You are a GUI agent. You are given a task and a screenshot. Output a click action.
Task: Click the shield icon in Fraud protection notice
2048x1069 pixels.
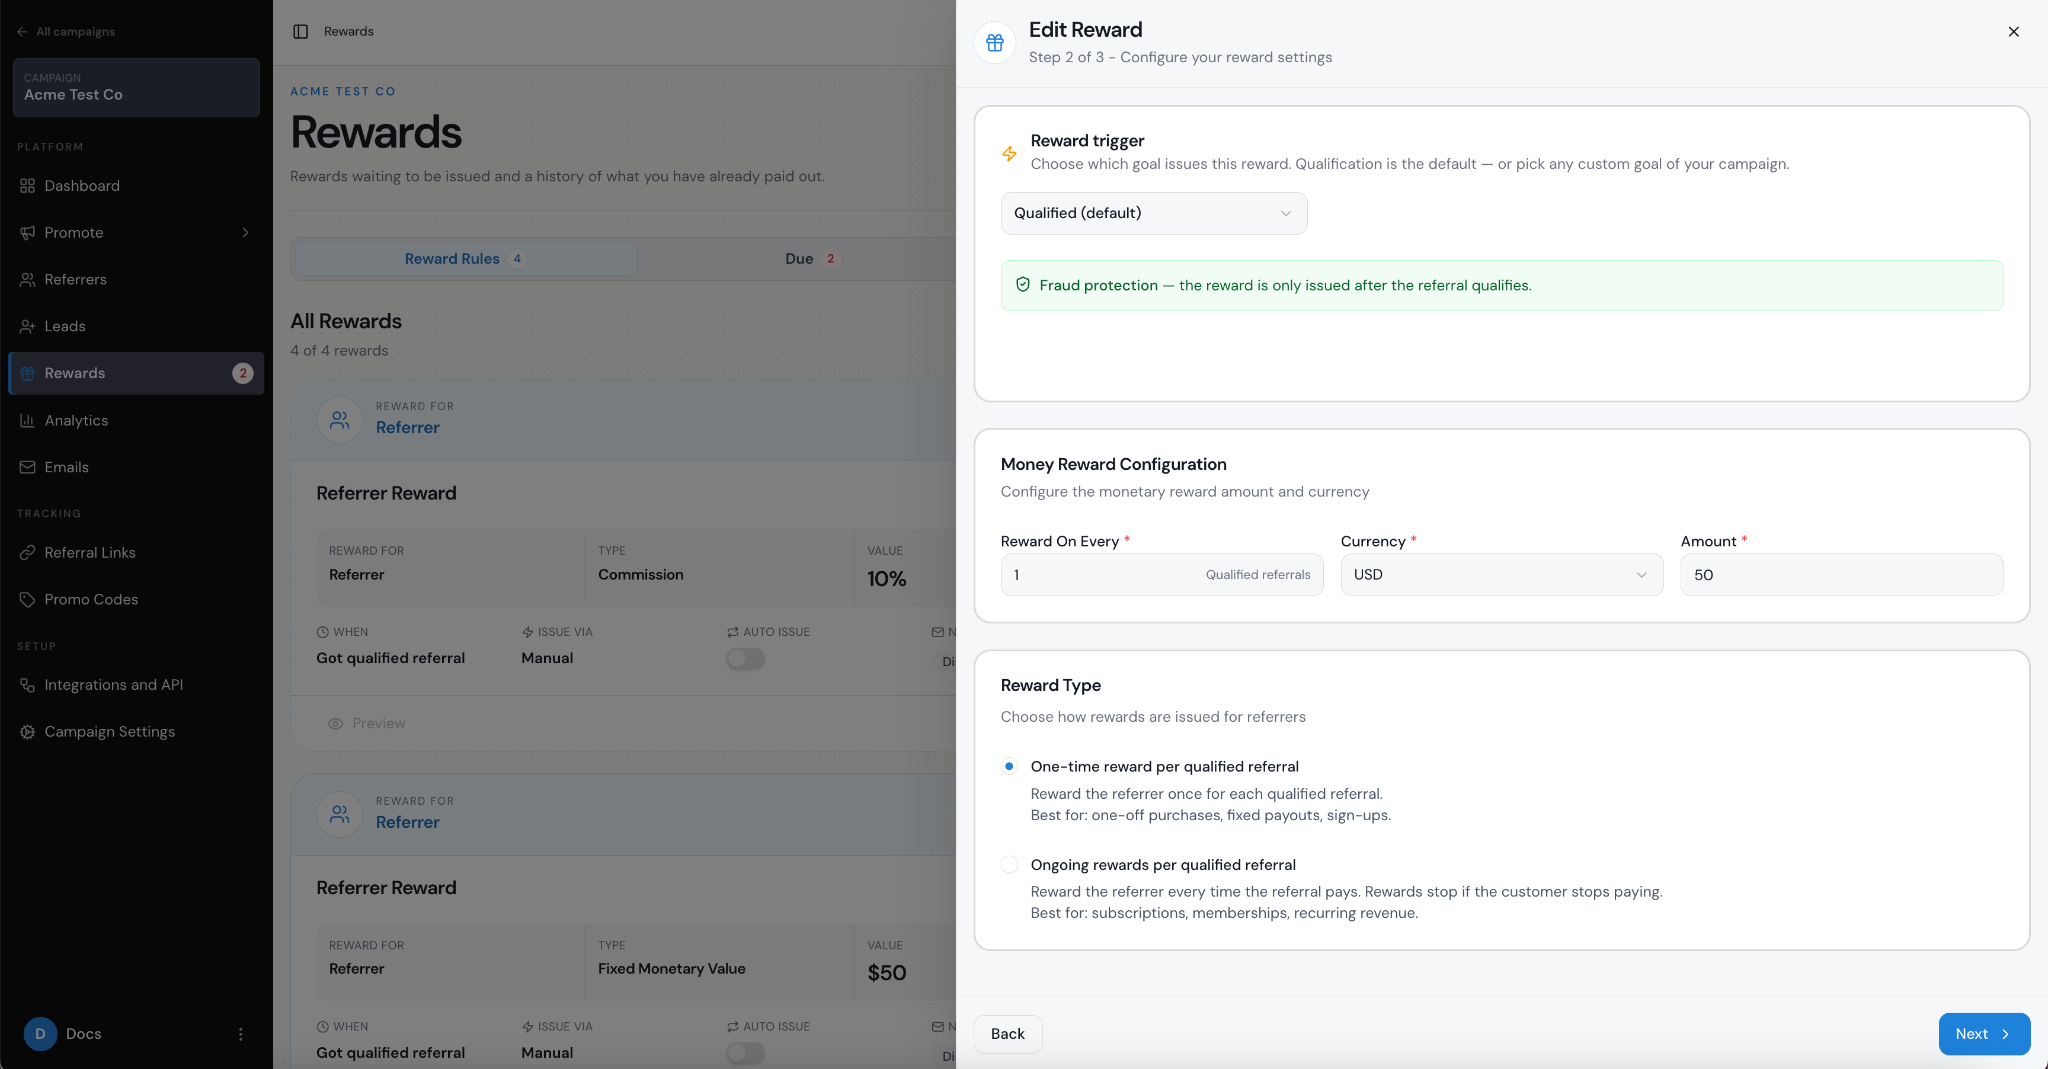(x=1023, y=285)
